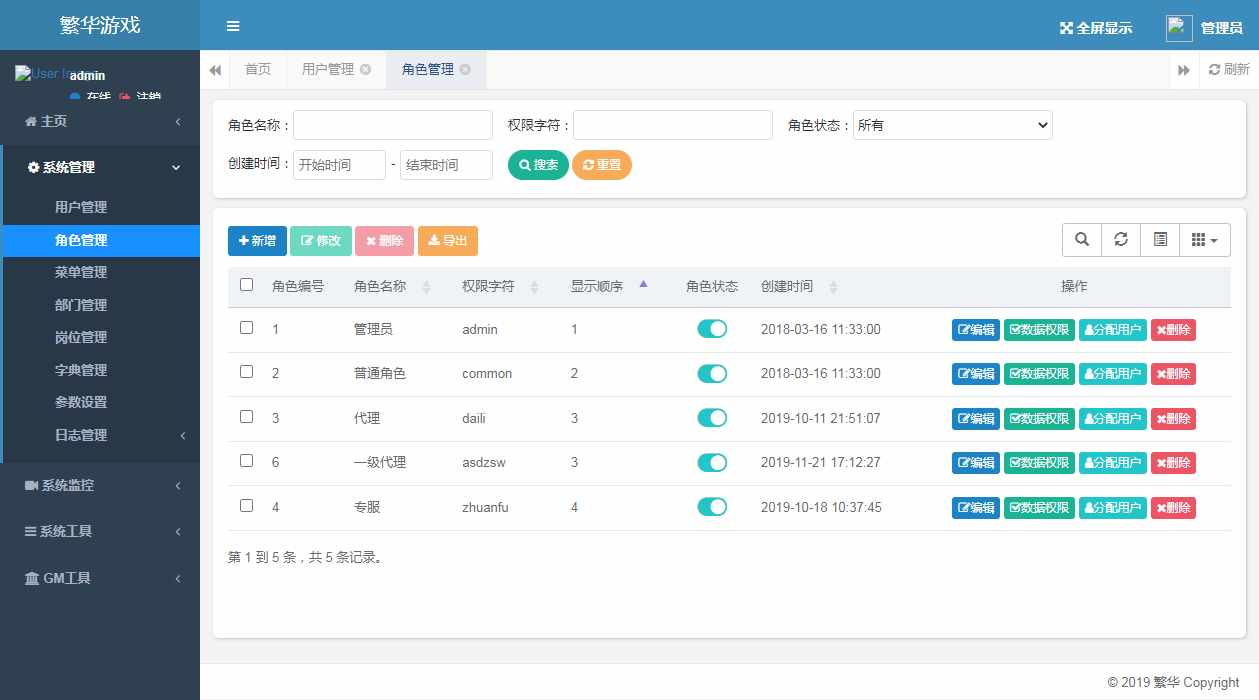The height and width of the screenshot is (700, 1259).
Task: Toggle status switch for 一级代理 role
Action: tap(712, 462)
